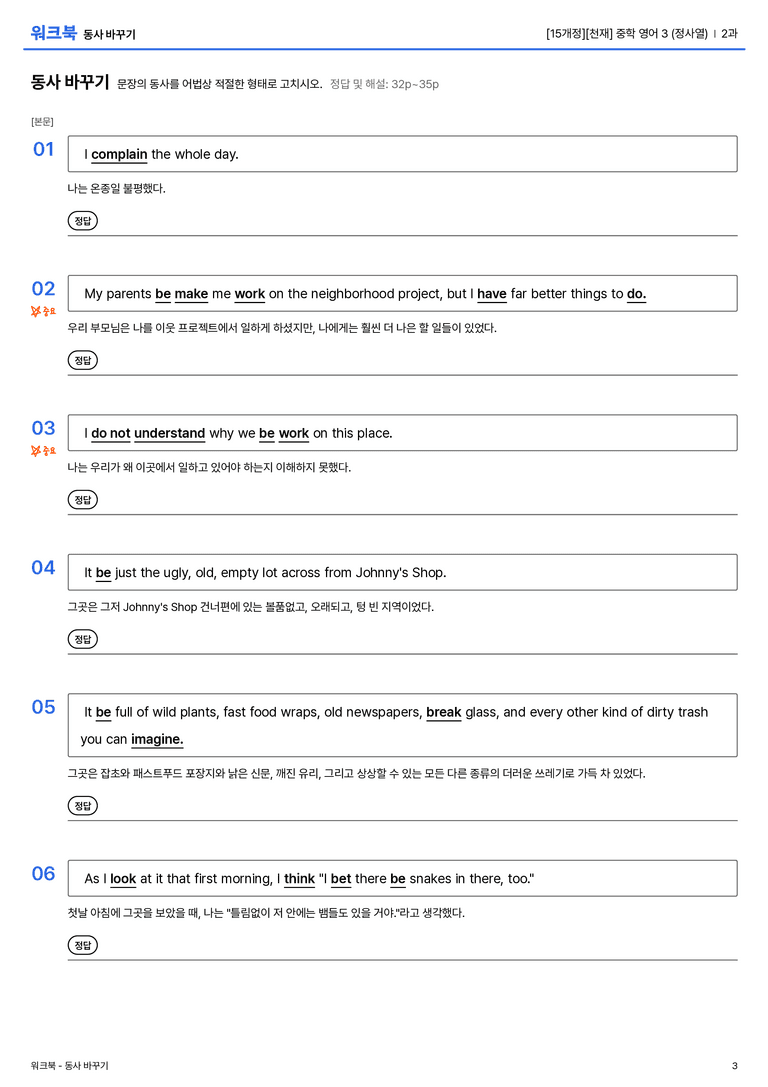Viewport: 768px width, 1087px height.
Task: Click the 정답 badge under question 01
Action: pyautogui.click(x=82, y=220)
